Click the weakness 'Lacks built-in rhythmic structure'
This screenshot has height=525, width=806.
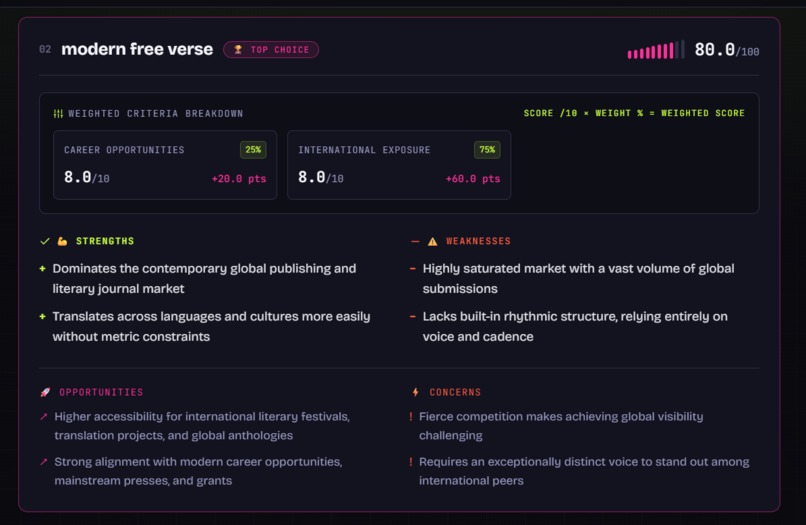click(x=575, y=327)
